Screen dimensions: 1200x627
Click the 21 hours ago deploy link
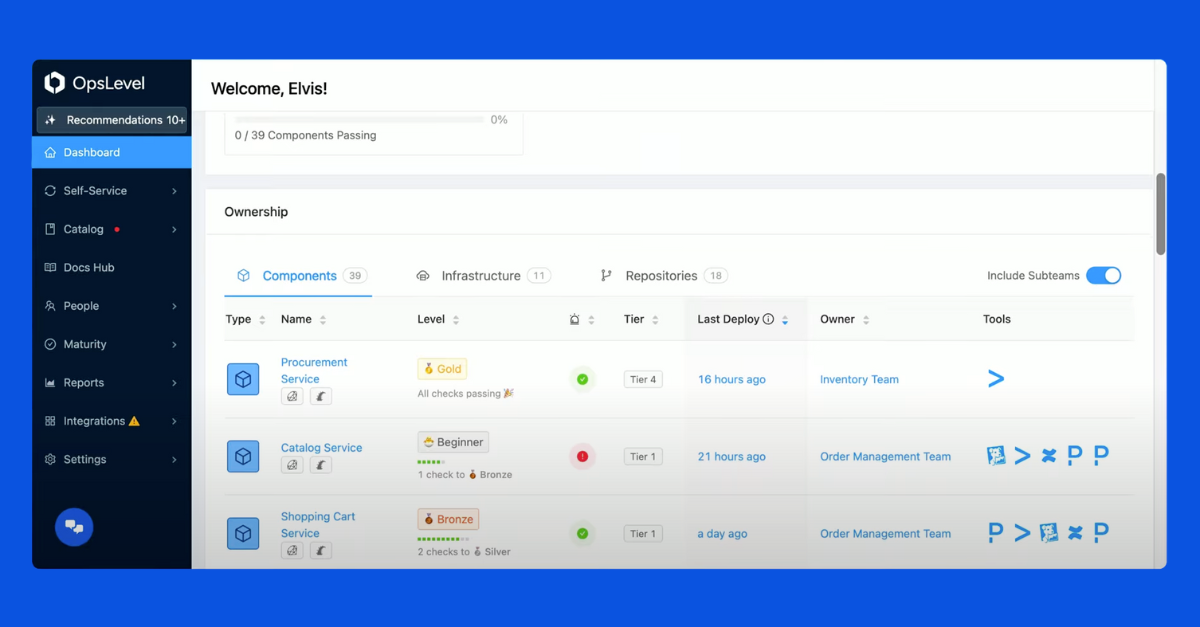pos(731,457)
